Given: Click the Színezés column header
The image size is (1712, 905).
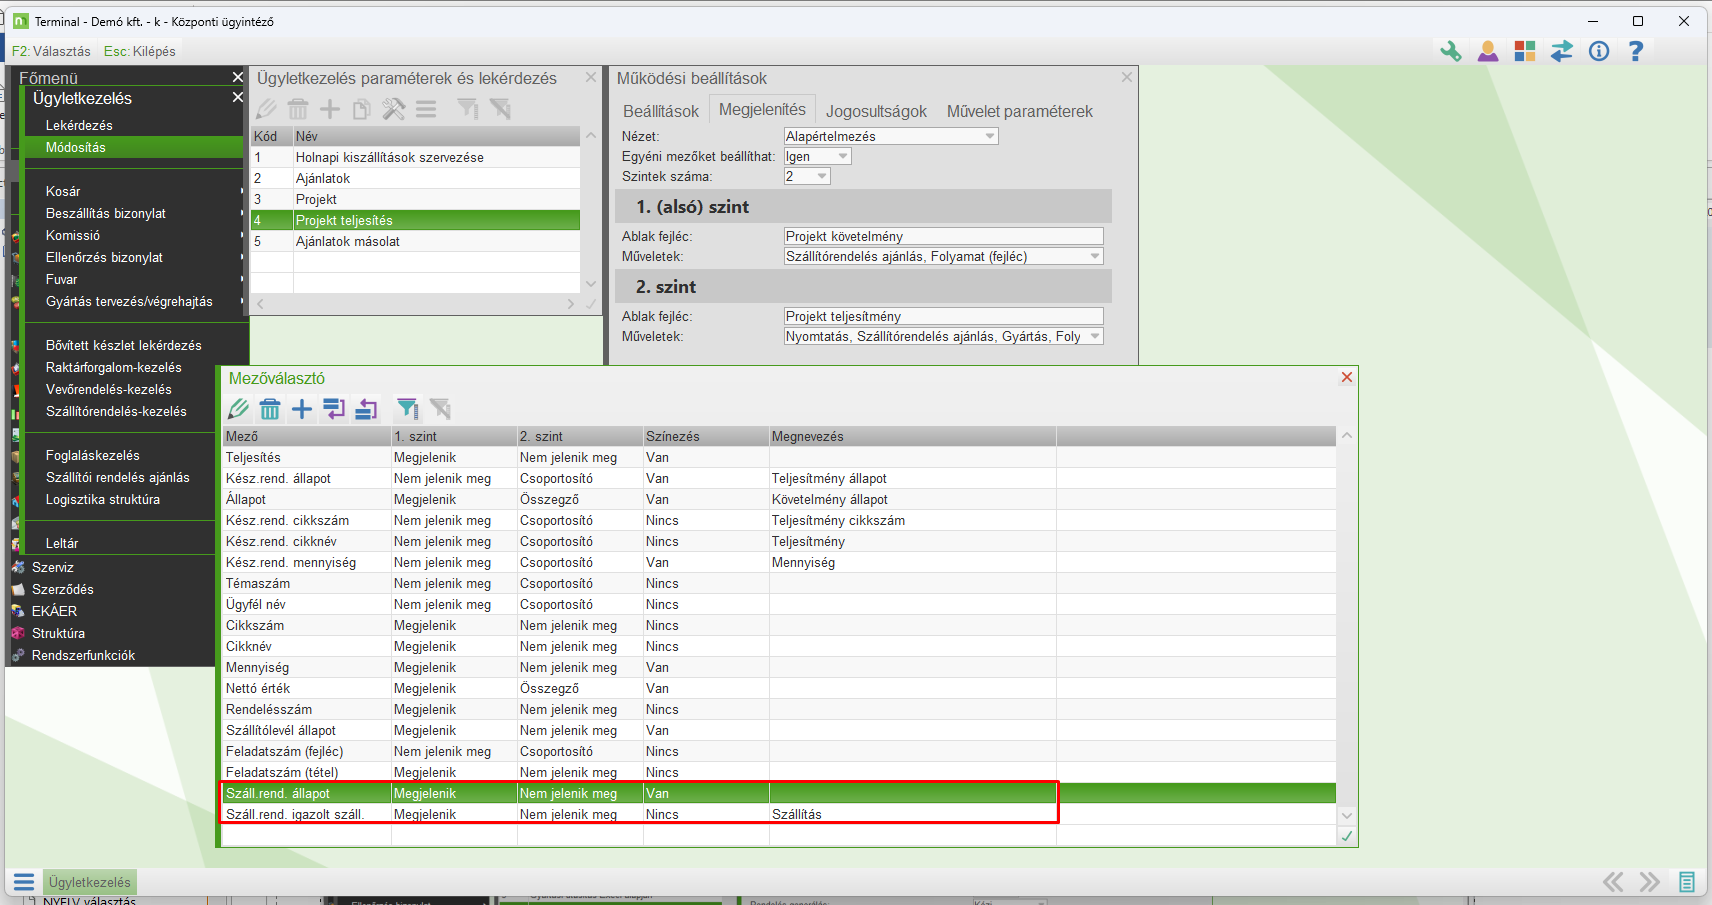Looking at the screenshot, I should point(706,436).
